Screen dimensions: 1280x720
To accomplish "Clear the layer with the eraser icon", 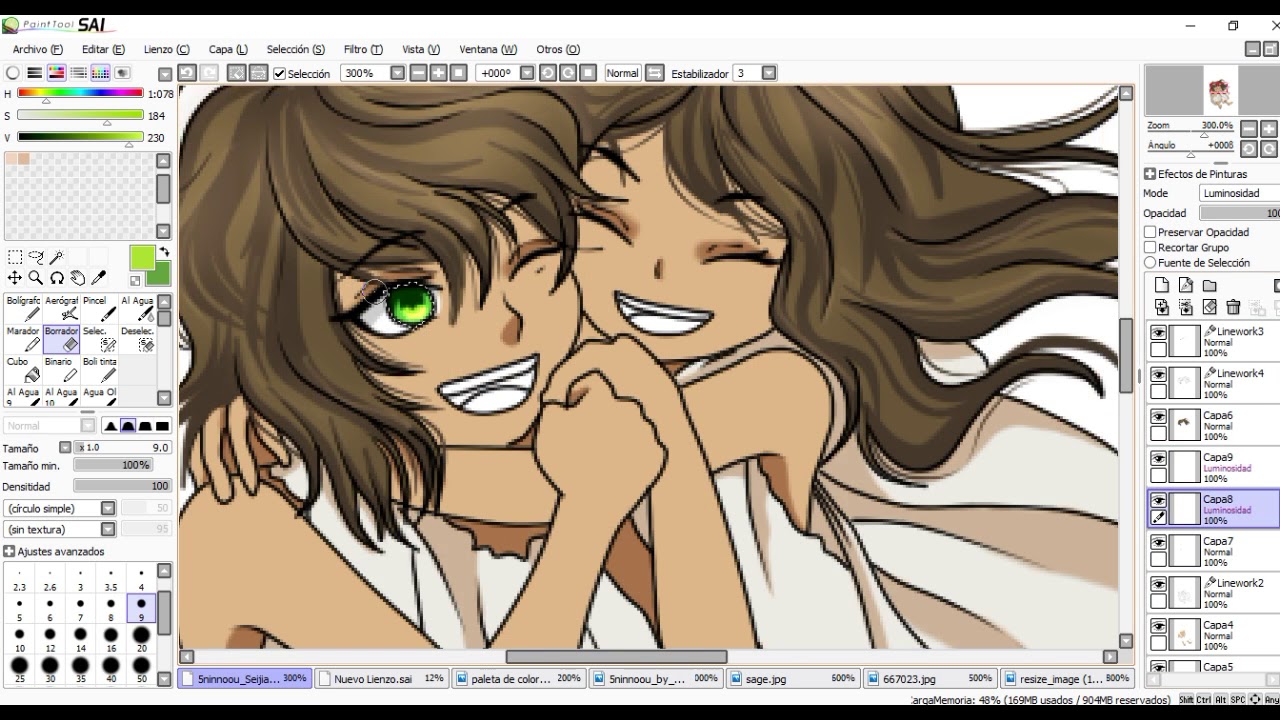I will pyautogui.click(x=1209, y=308).
